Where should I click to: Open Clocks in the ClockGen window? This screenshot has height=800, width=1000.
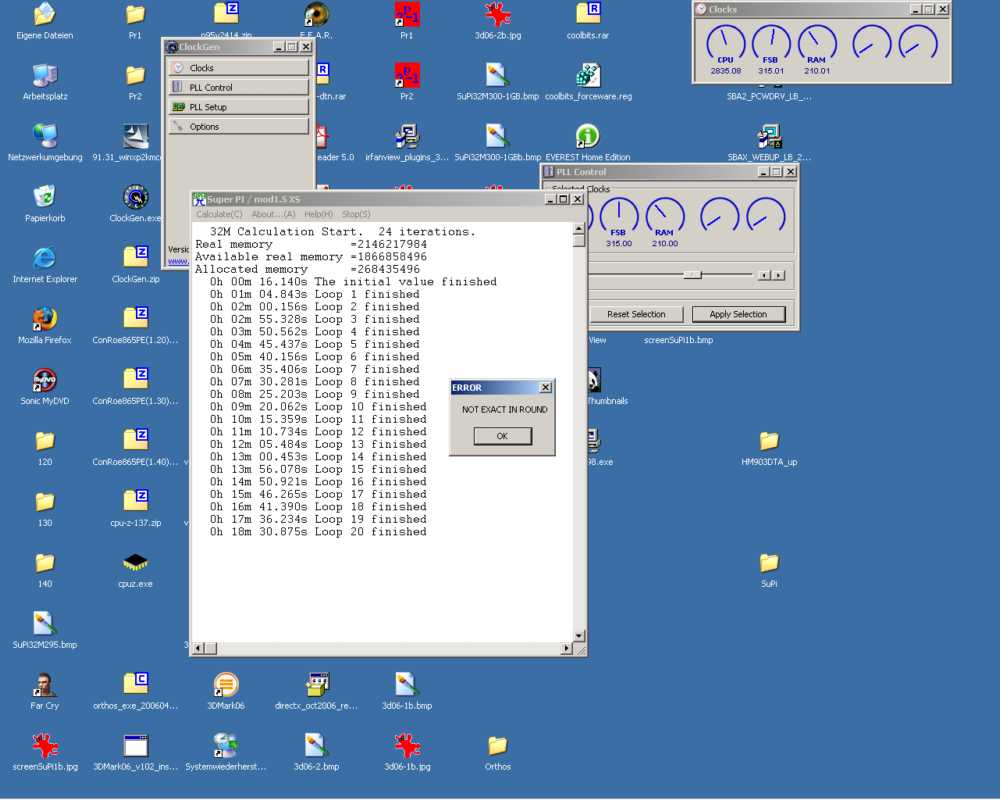coord(238,68)
